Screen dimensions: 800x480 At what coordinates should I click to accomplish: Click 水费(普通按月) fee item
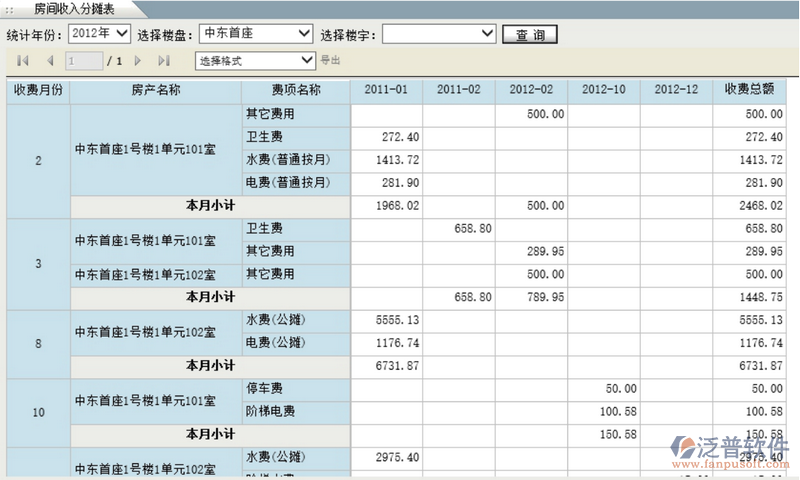288,160
